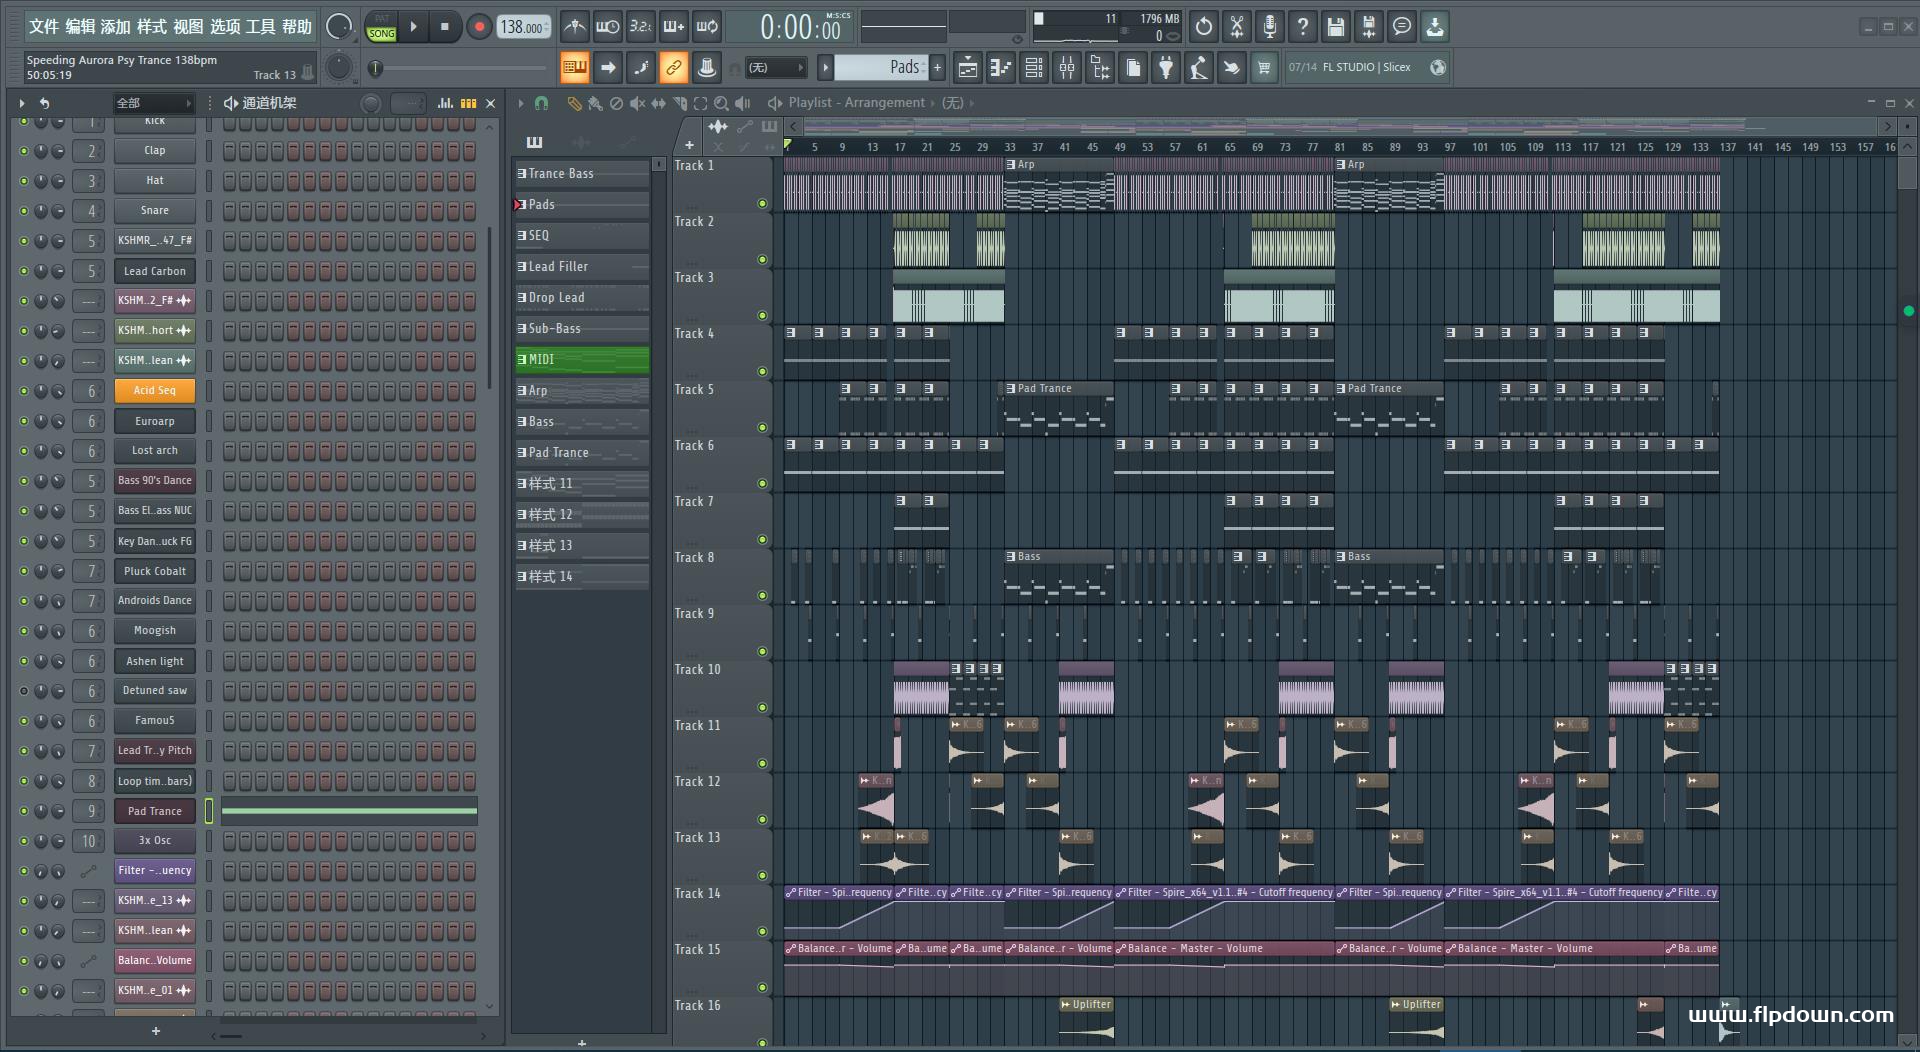Open the Piano roll icon
The image size is (1920, 1052).
(1001, 68)
